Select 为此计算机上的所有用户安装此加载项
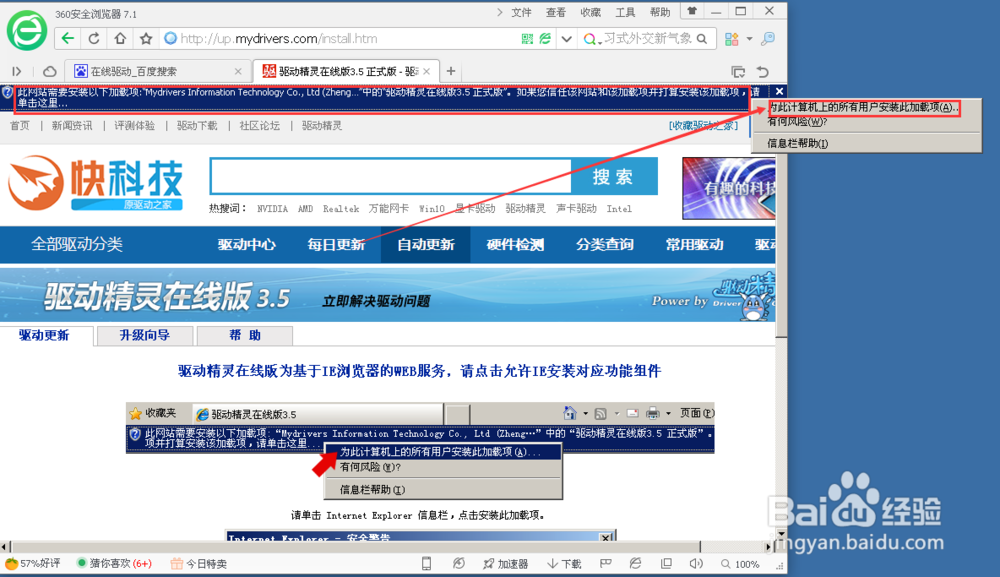This screenshot has height=577, width=1000. coord(864,107)
